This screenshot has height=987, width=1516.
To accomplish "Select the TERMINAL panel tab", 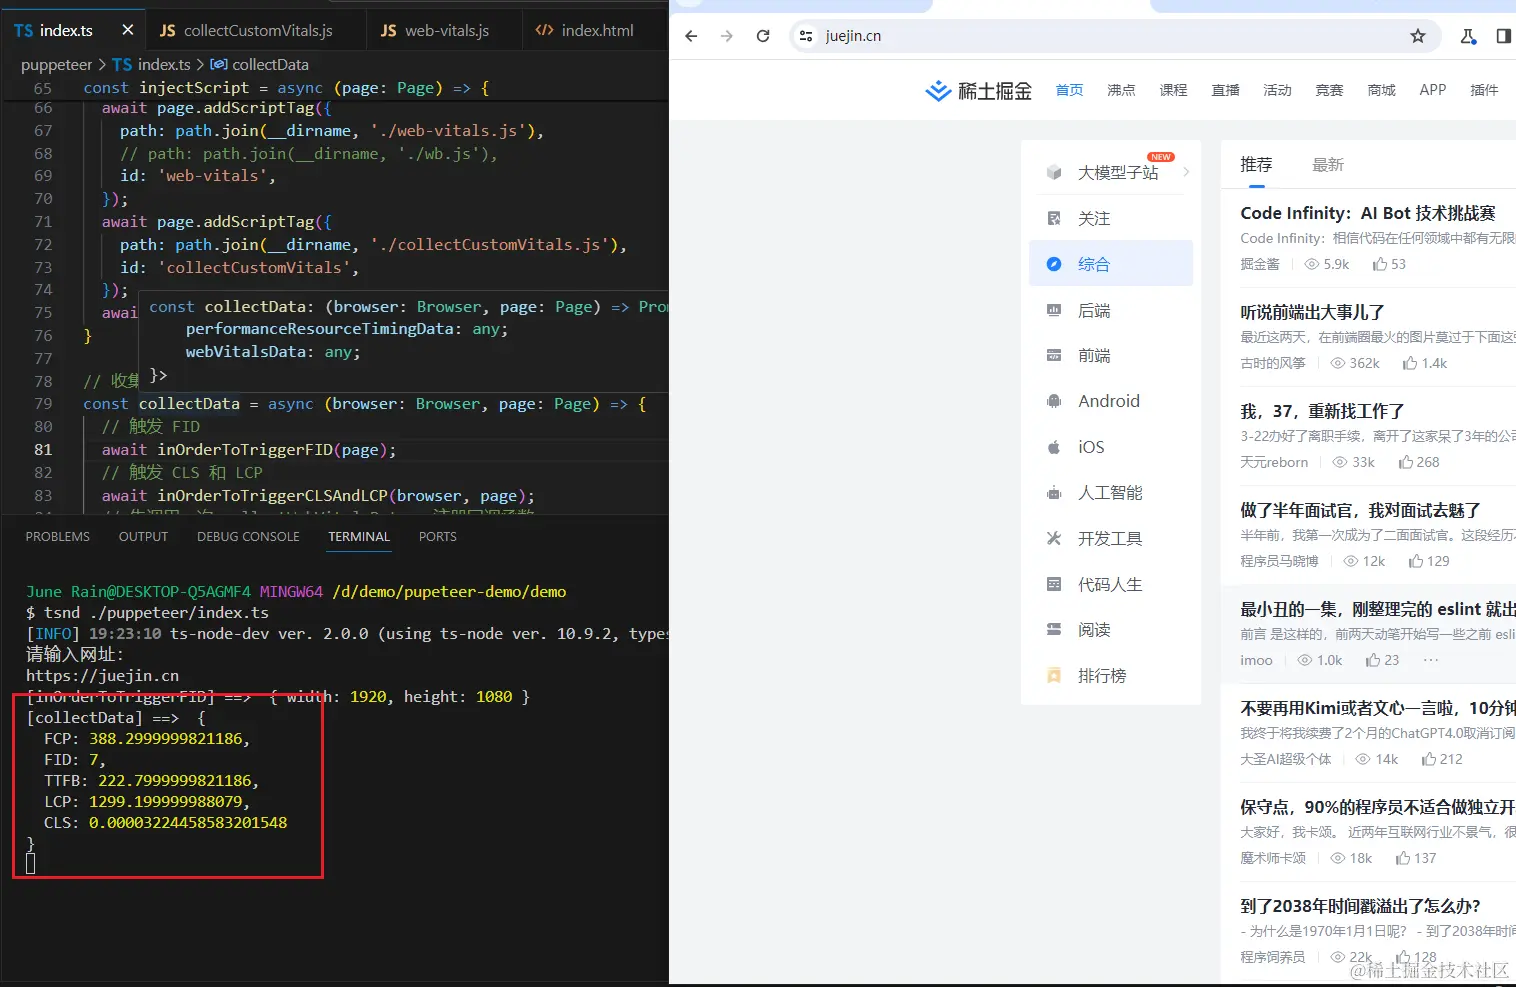I will pos(359,537).
